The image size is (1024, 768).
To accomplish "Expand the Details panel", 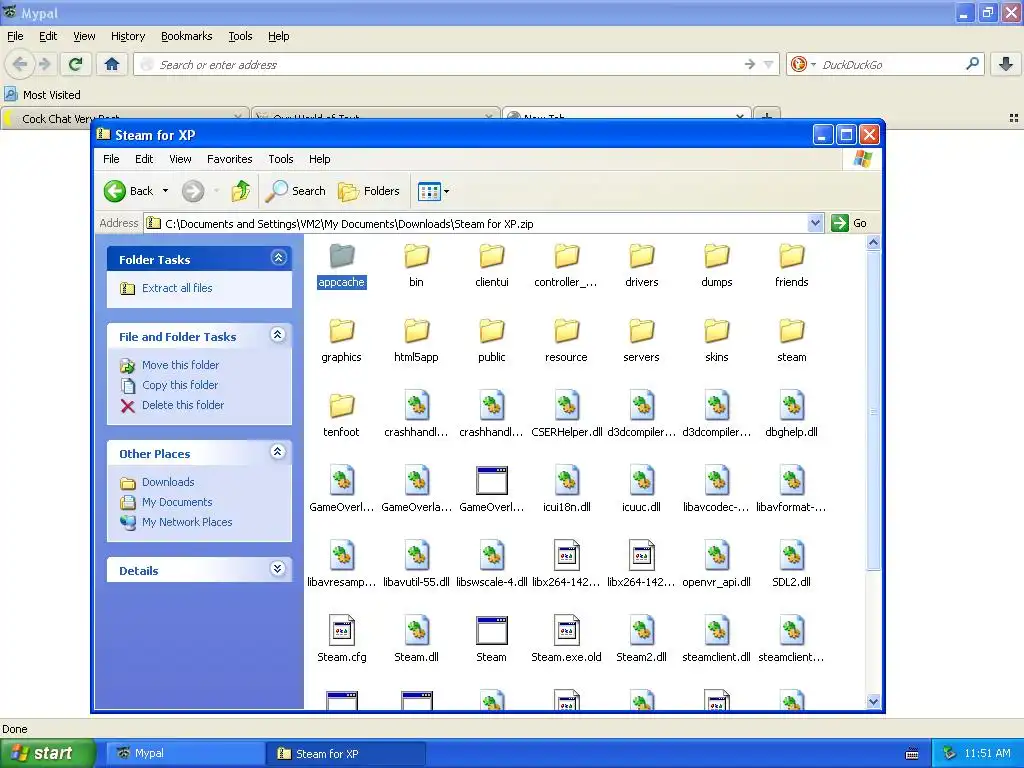I will point(278,569).
